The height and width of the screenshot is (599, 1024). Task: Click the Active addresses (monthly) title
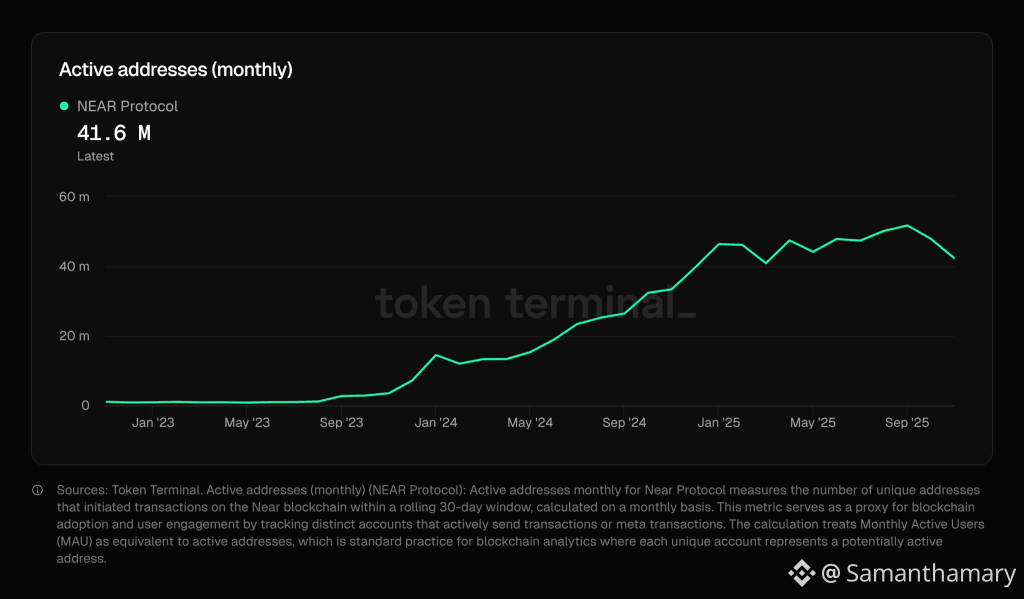click(x=176, y=69)
